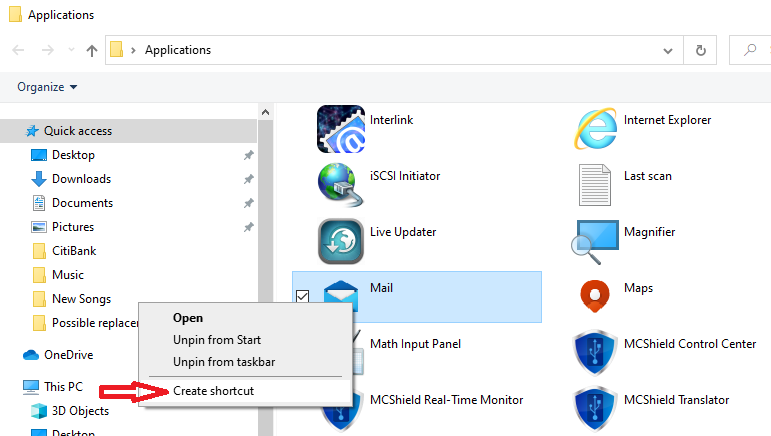Click the Downloads label in sidebar

click(82, 179)
